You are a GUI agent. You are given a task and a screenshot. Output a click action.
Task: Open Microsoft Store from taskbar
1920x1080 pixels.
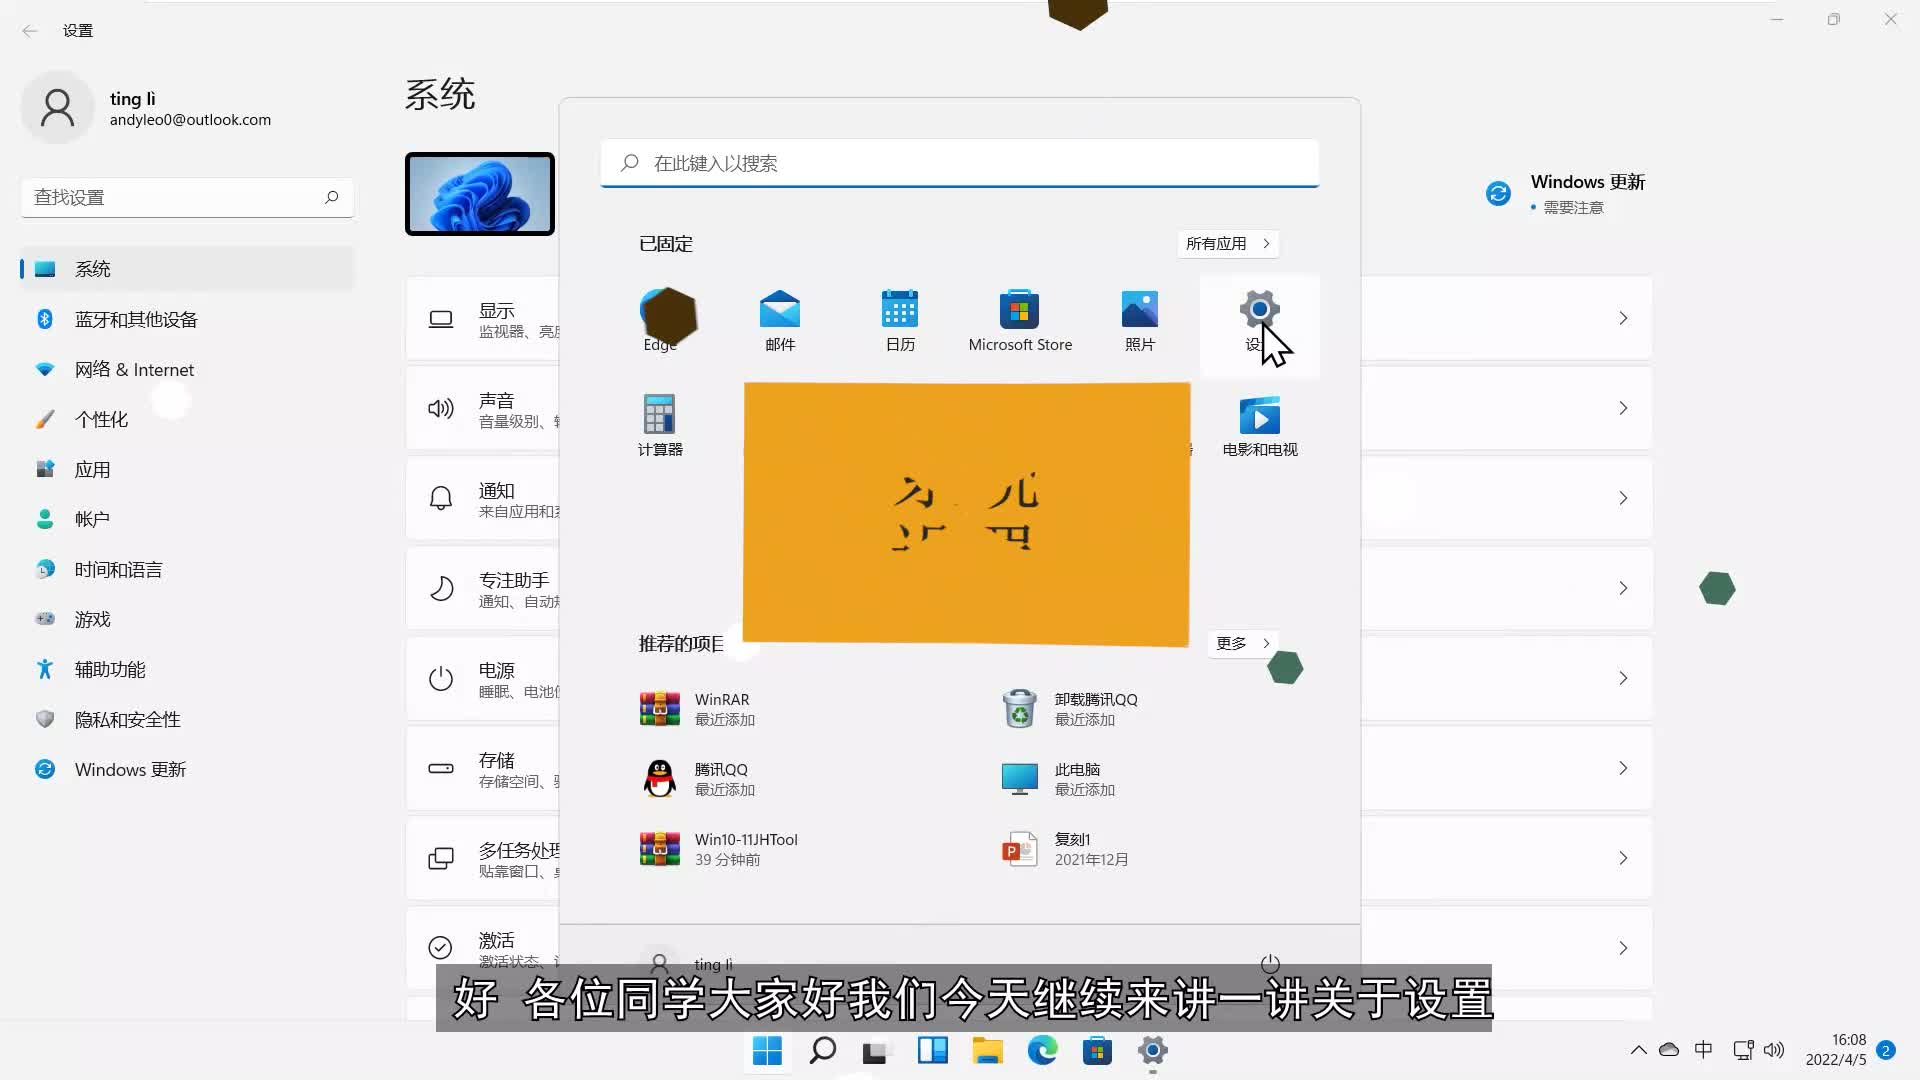[x=1097, y=1051]
